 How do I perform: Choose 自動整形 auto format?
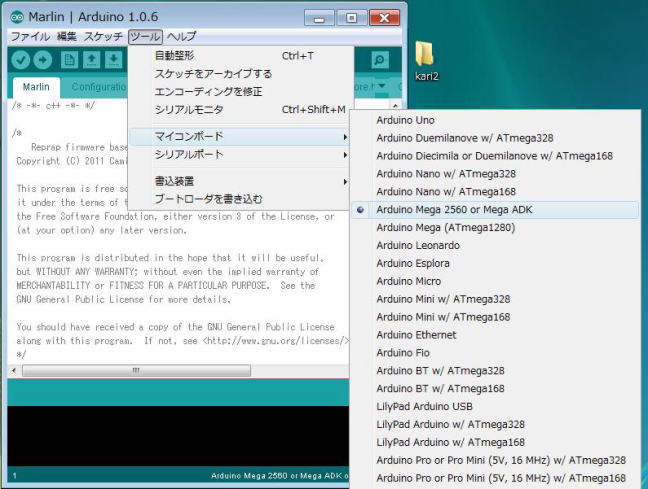(241, 55)
